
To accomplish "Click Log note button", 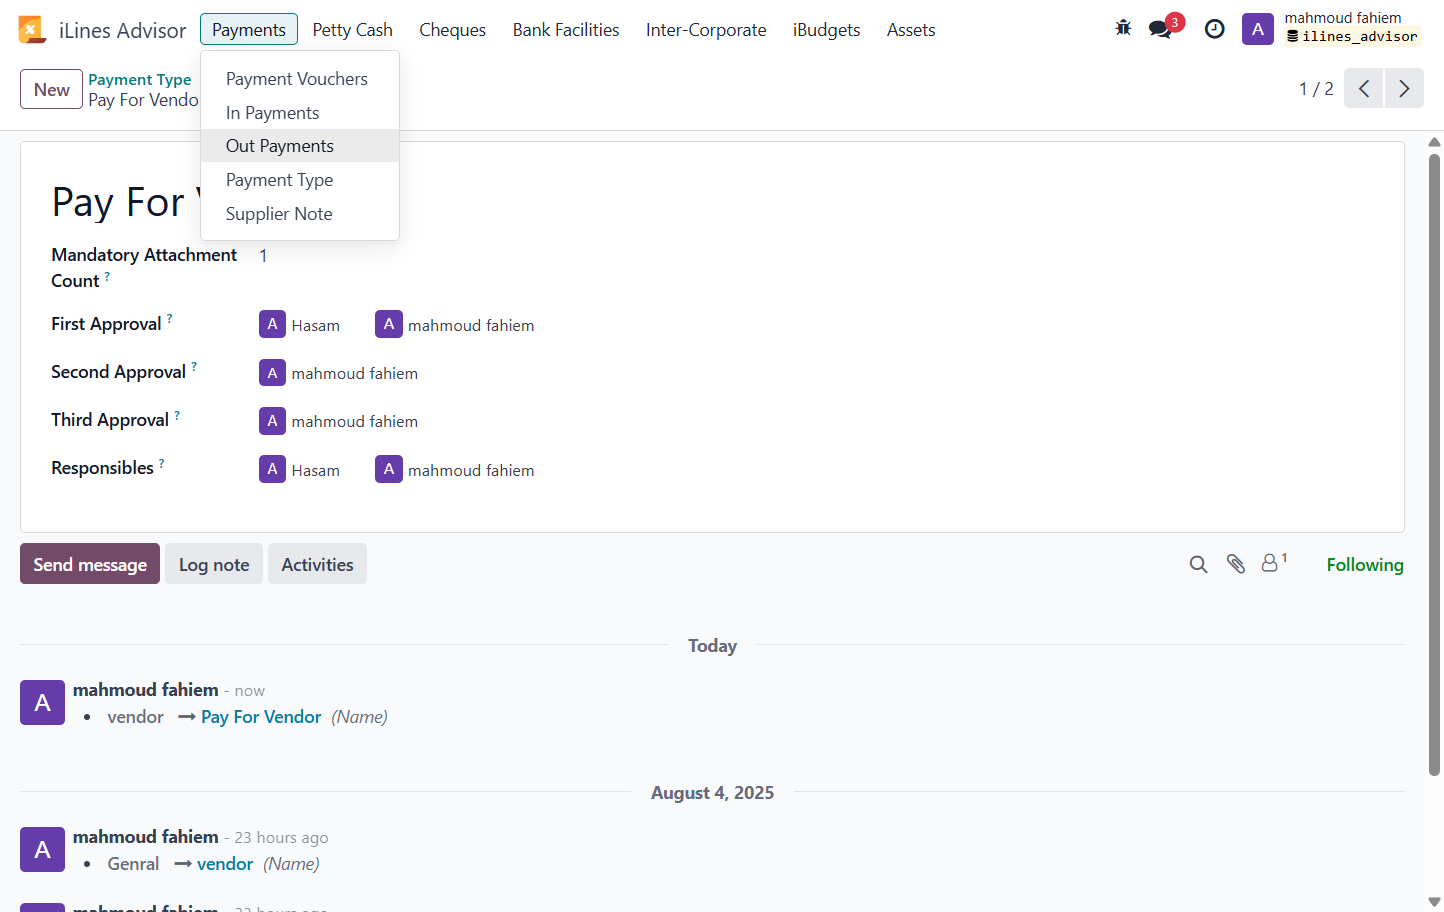I will (214, 564).
